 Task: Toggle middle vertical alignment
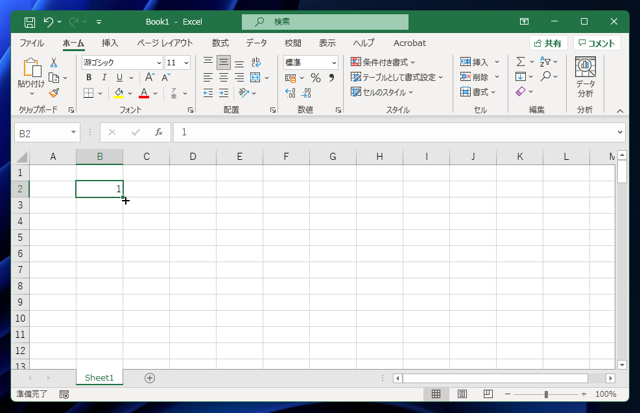coord(223,62)
